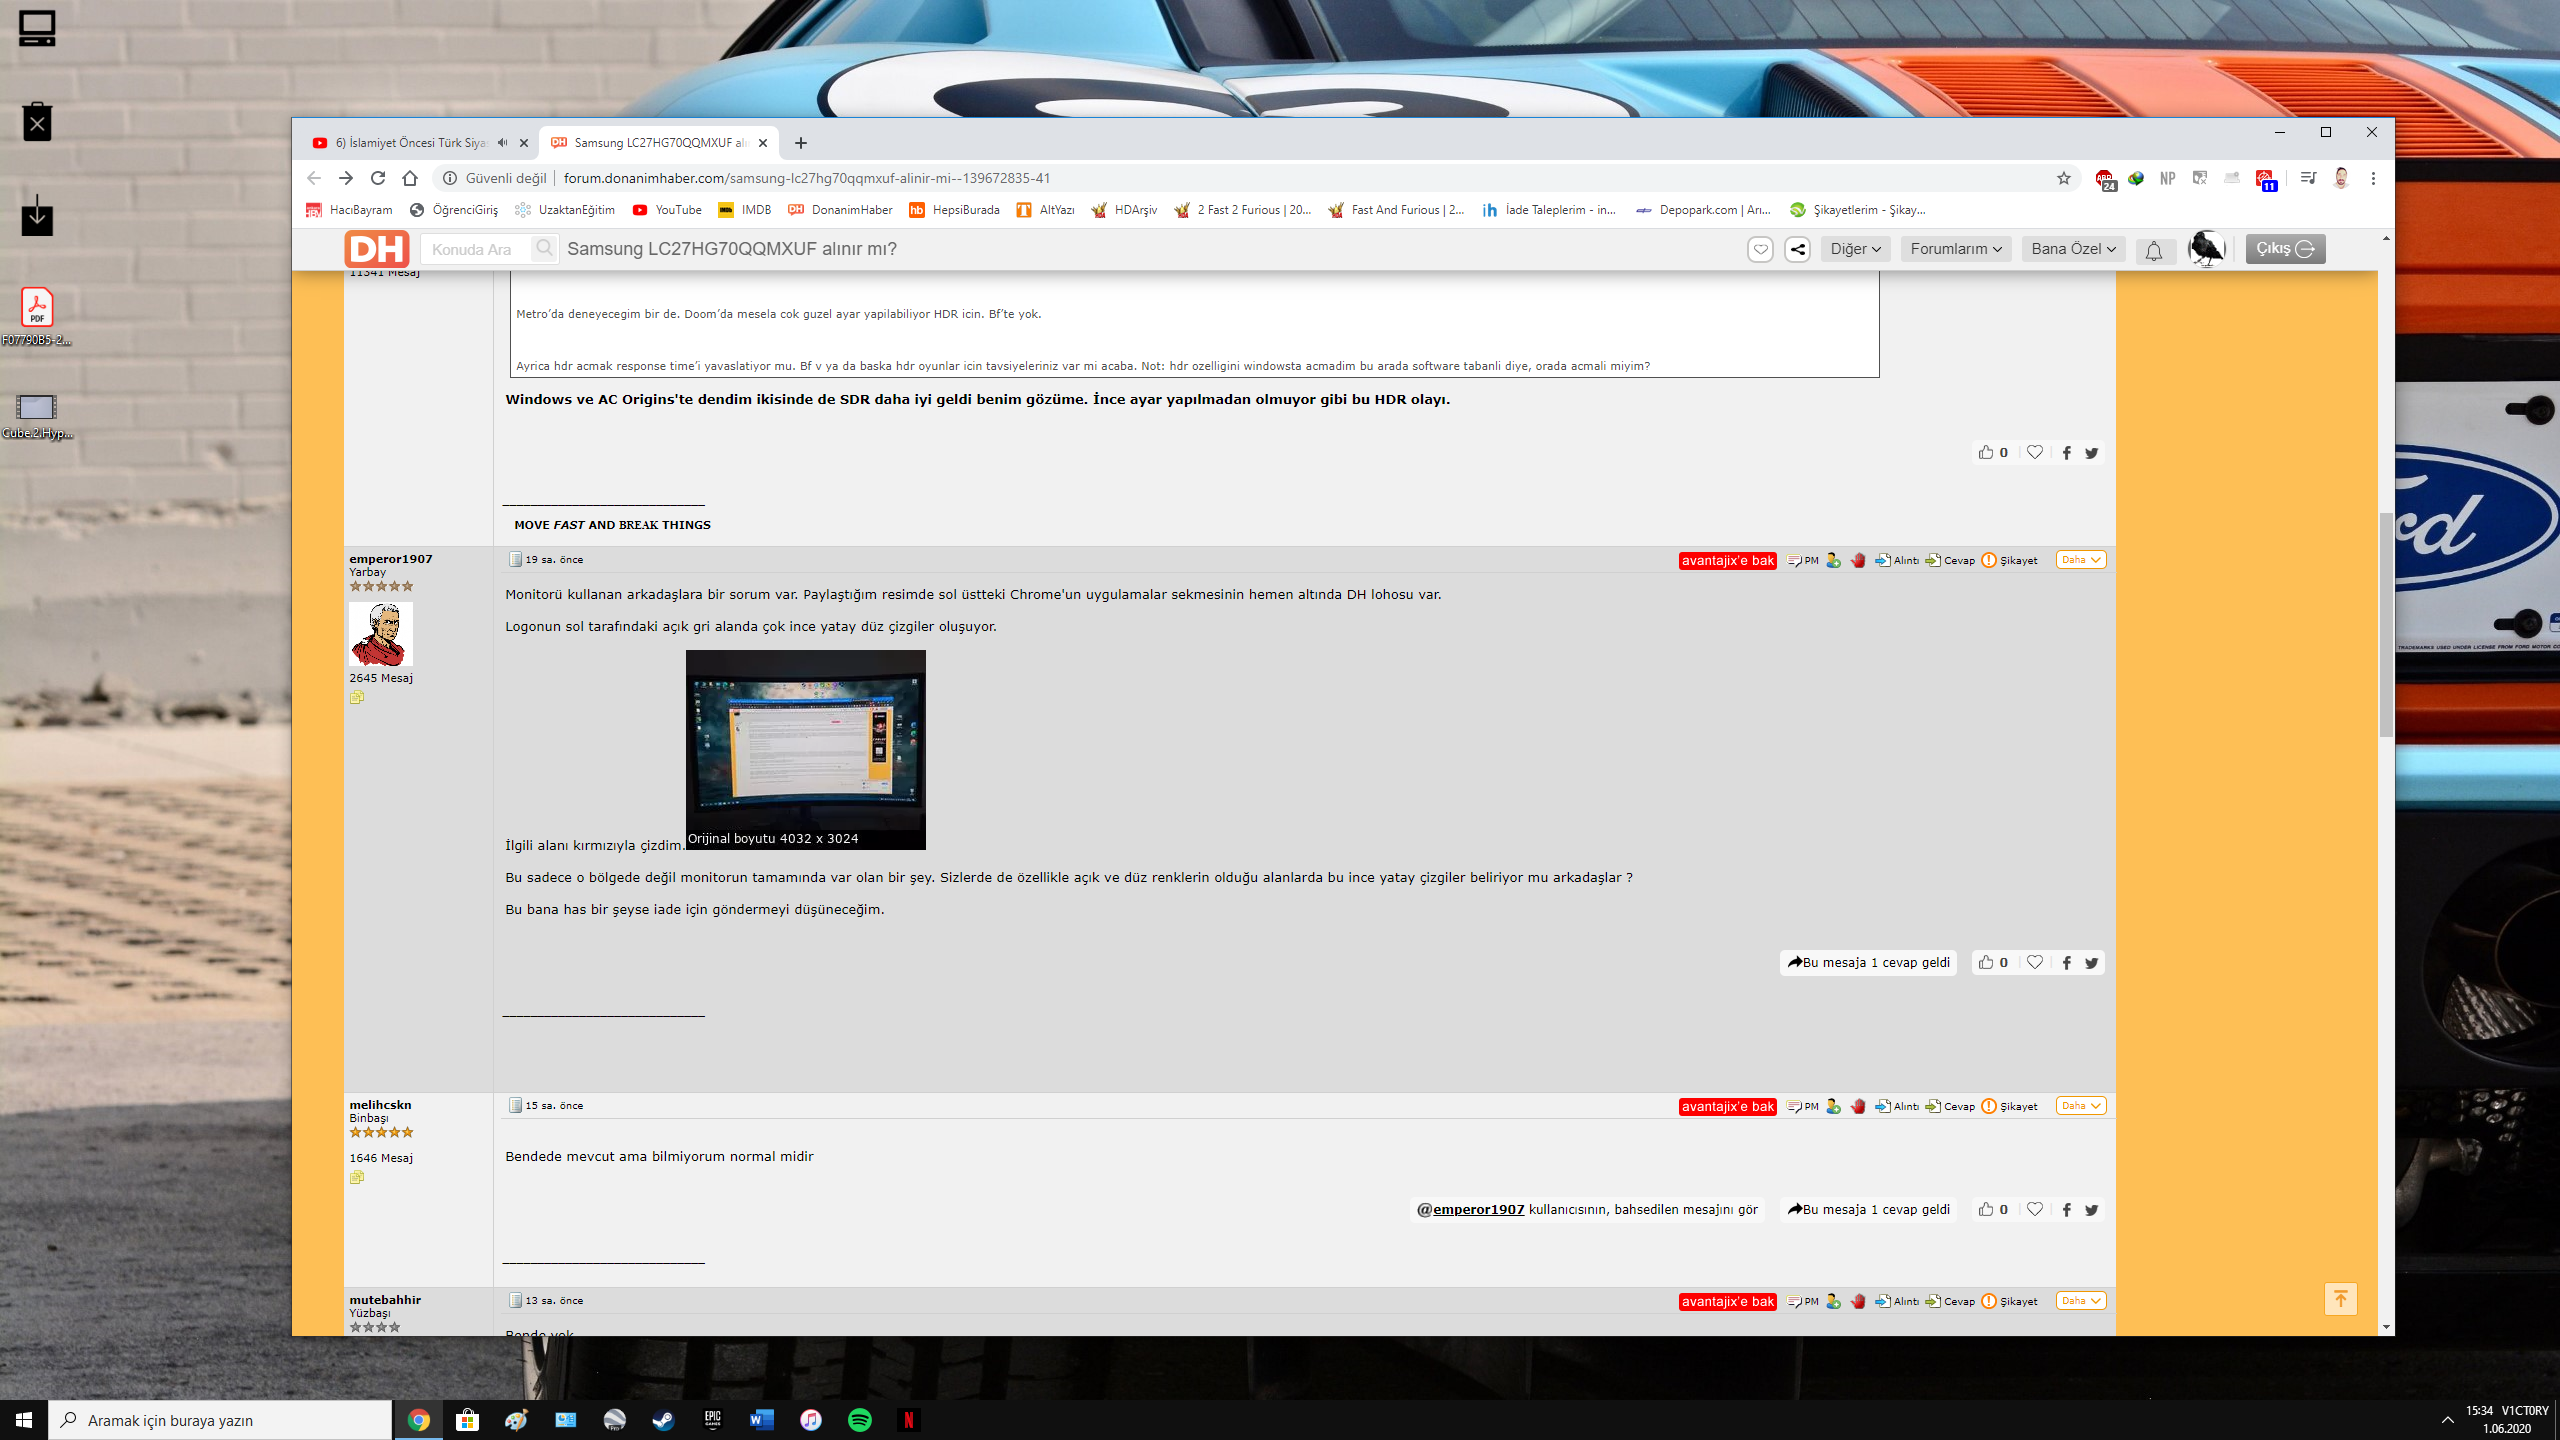Open Chrome three-dot menu
The image size is (2560, 1440).
click(x=2373, y=178)
